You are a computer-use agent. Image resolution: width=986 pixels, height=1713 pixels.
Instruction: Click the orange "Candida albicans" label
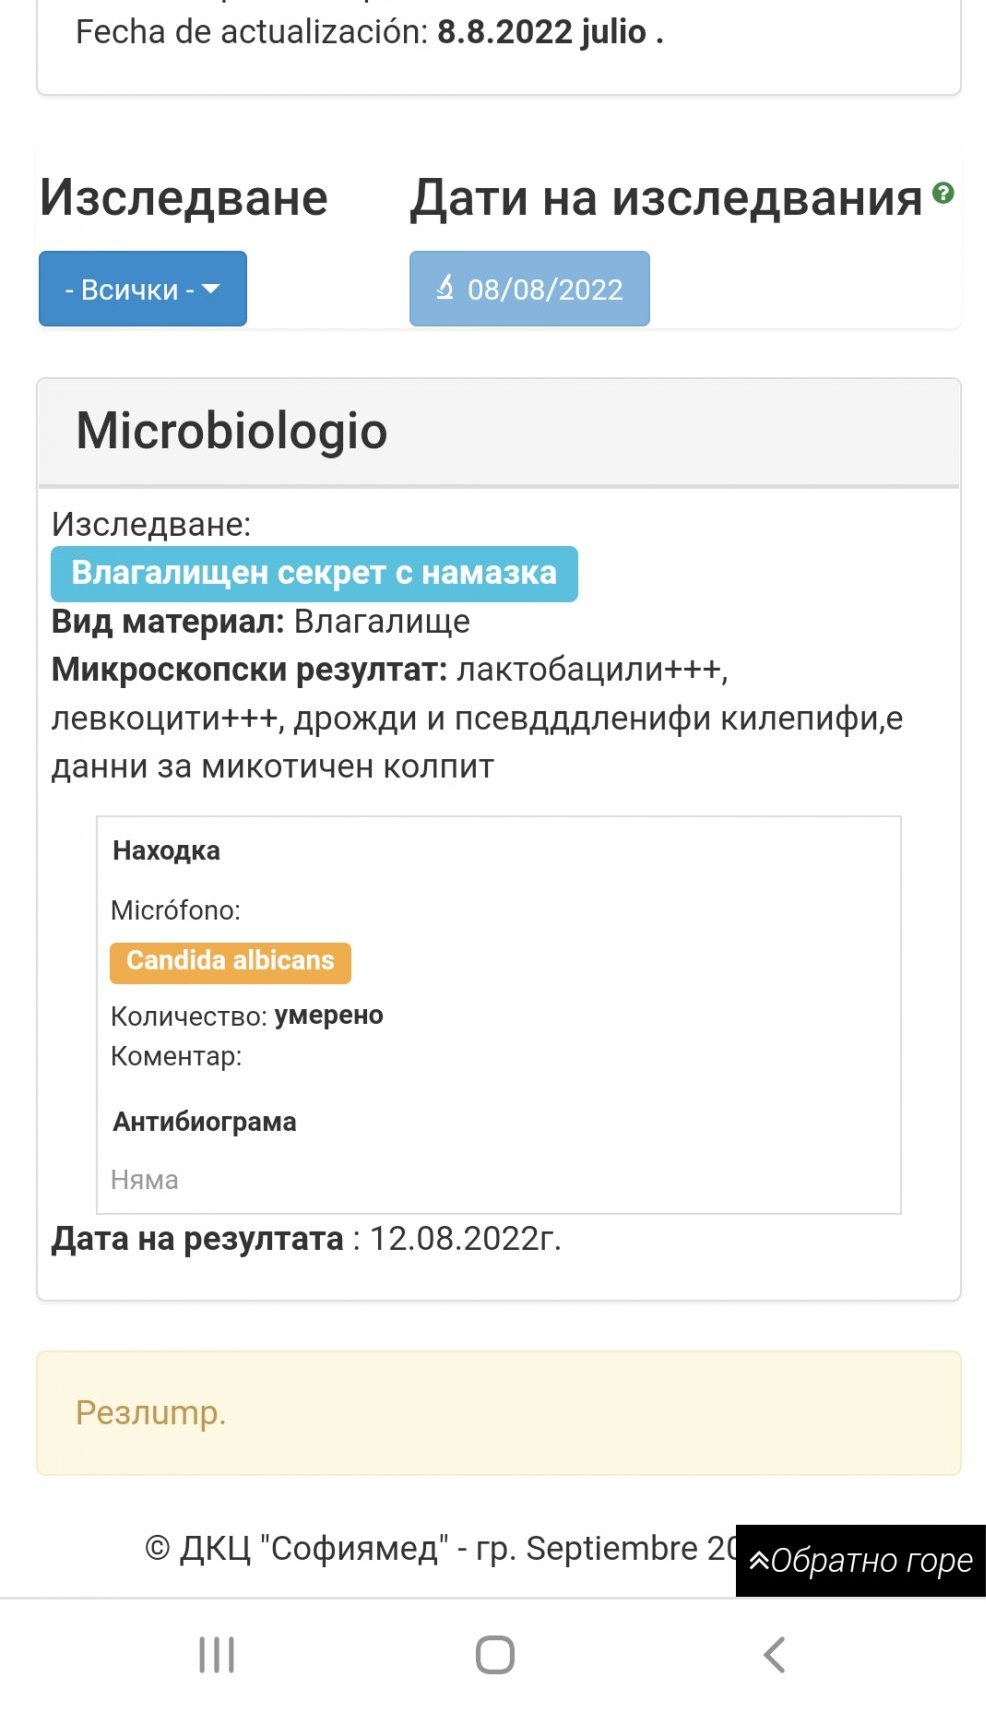(x=230, y=961)
